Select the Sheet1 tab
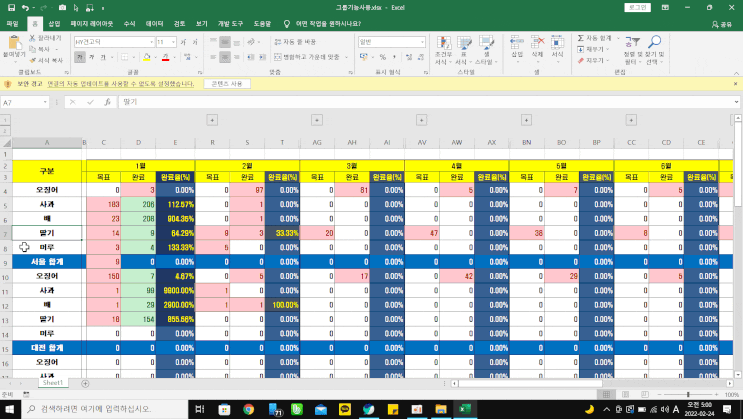Viewport: 743px width, 419px height. pos(53,383)
